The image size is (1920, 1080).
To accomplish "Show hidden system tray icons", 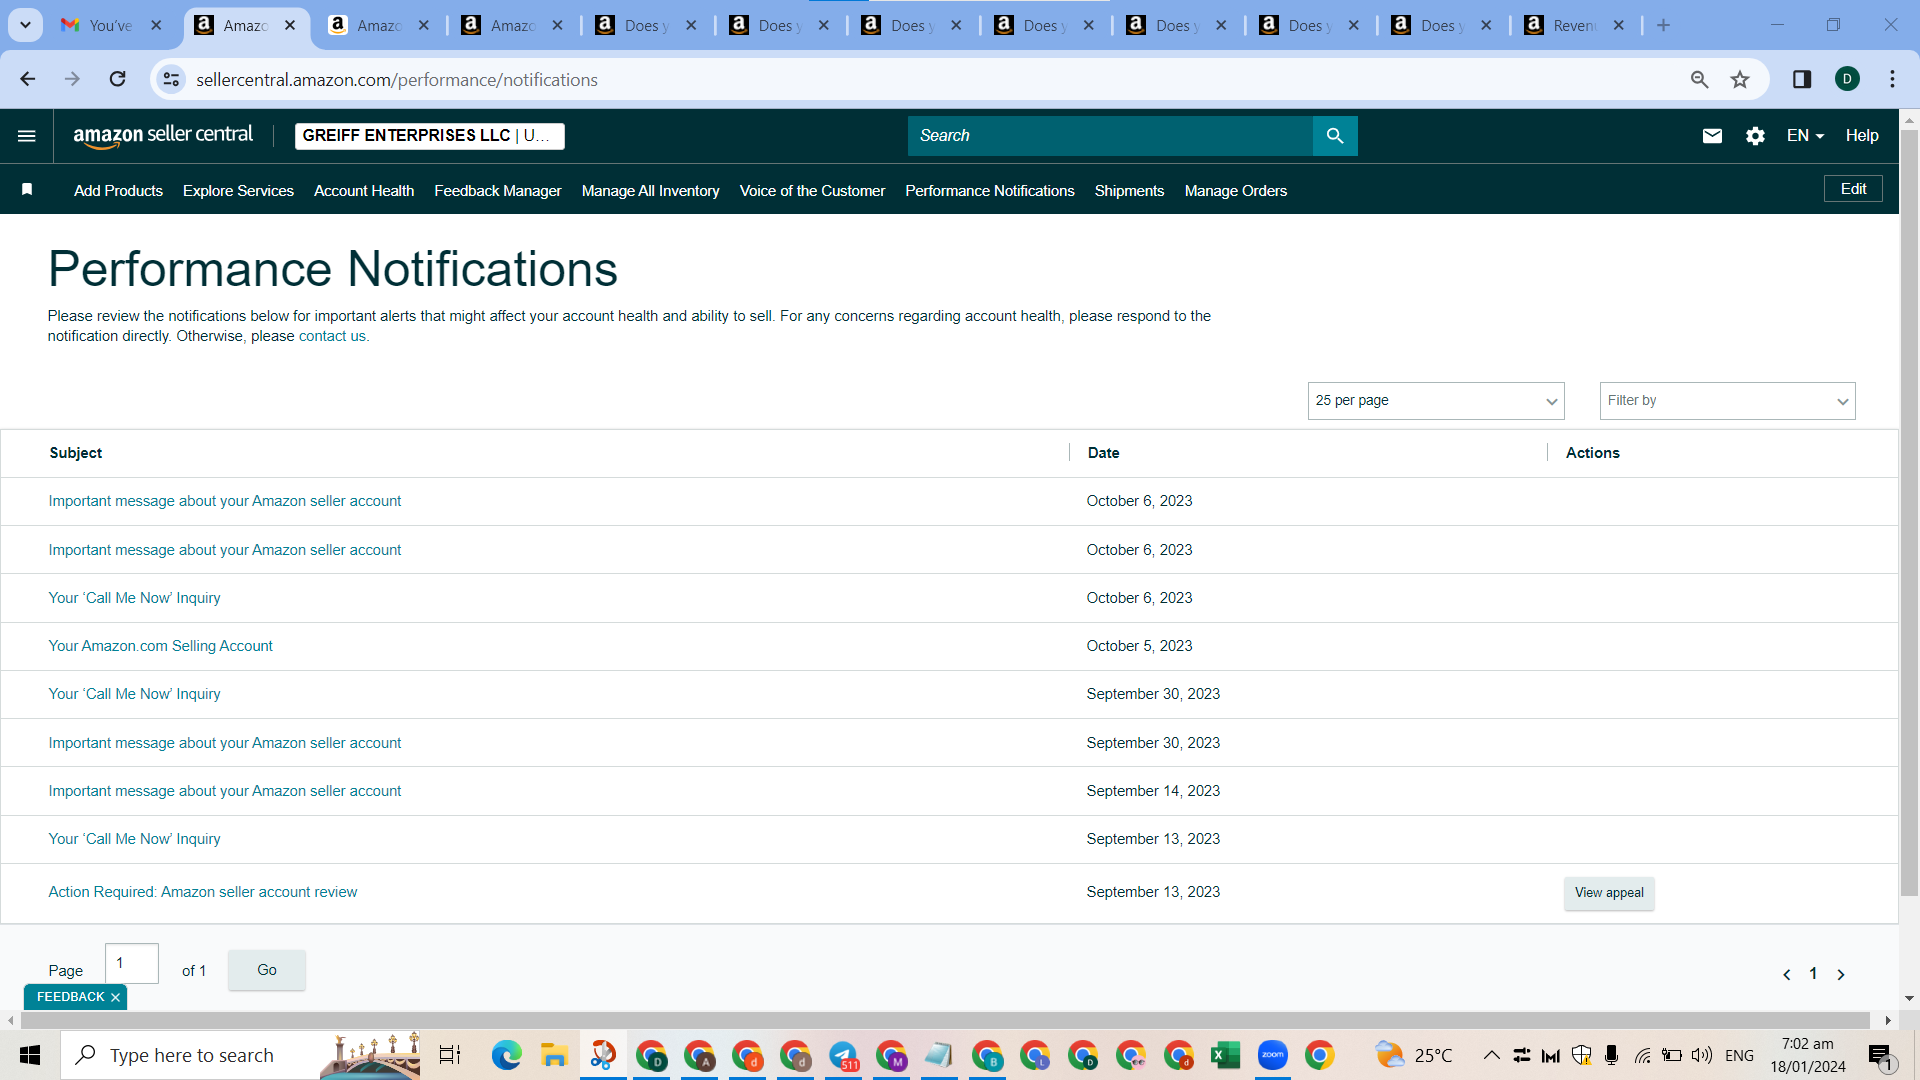I will [x=1491, y=1055].
